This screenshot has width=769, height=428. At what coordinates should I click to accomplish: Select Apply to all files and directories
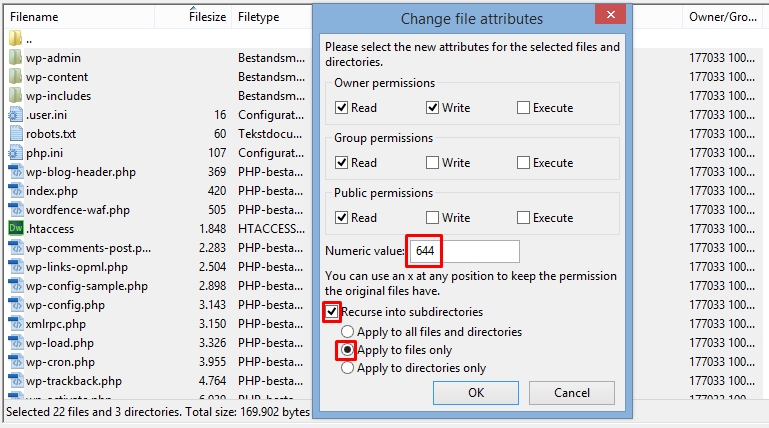coord(347,331)
